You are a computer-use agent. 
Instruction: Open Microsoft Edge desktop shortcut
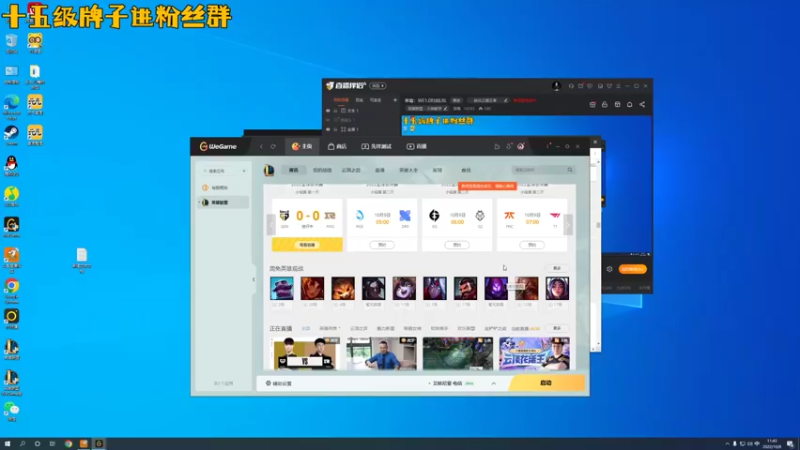[11, 107]
